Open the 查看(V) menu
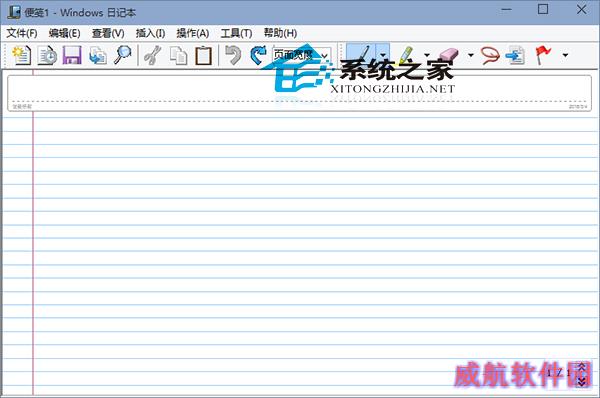The image size is (600, 398). (x=108, y=33)
